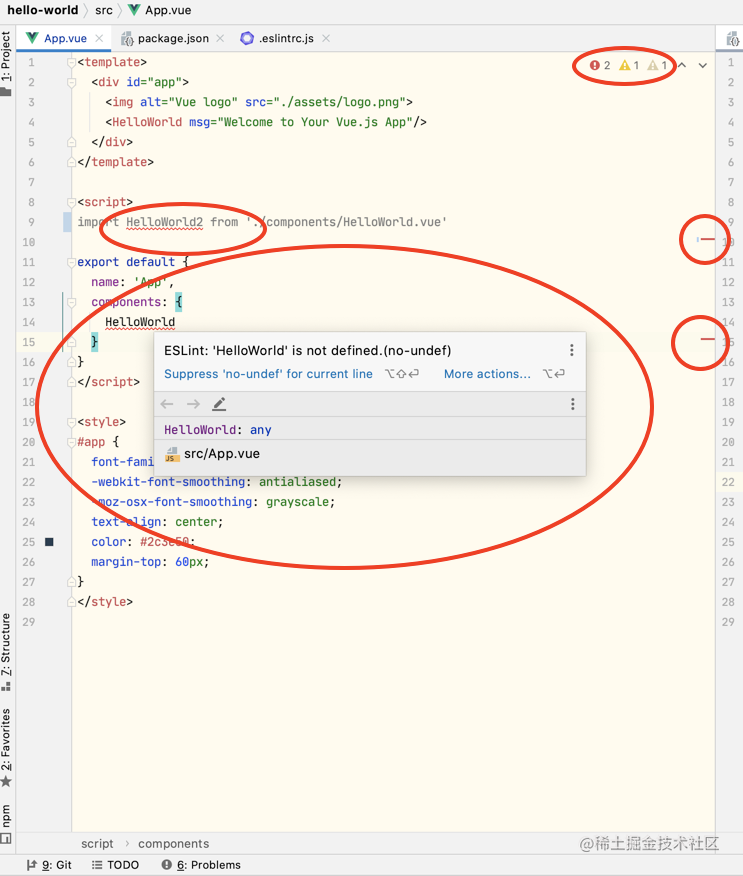
Task: Go to next highlighted error arrow
Action: (703, 65)
